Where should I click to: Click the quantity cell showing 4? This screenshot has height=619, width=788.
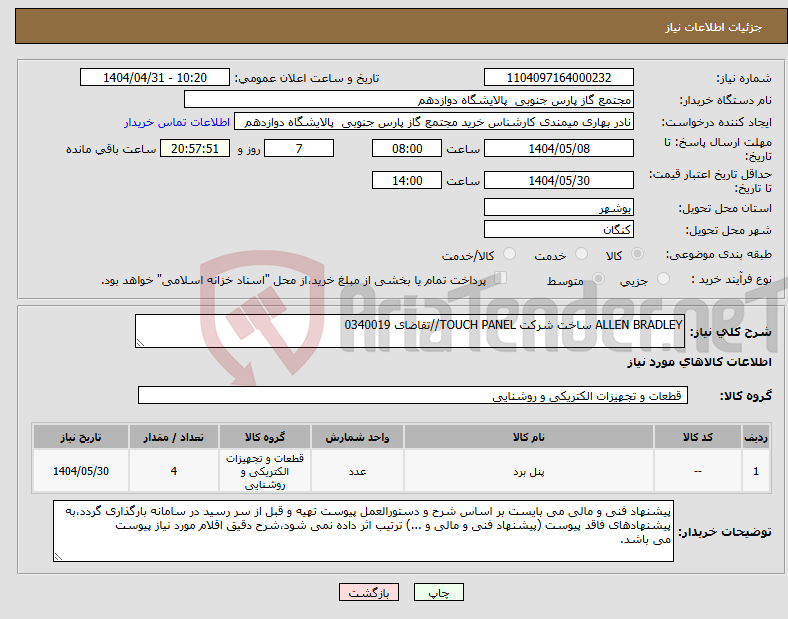tap(173, 471)
